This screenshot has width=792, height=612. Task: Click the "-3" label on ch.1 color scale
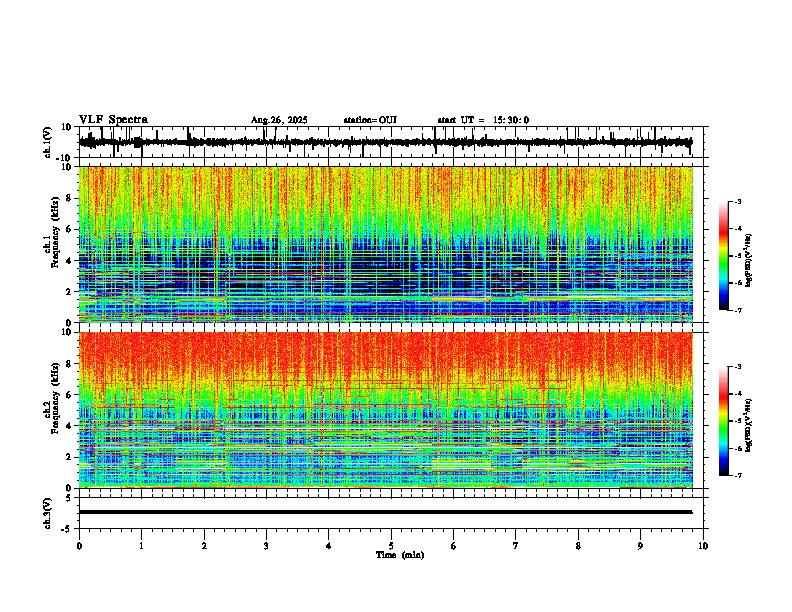[x=738, y=201]
